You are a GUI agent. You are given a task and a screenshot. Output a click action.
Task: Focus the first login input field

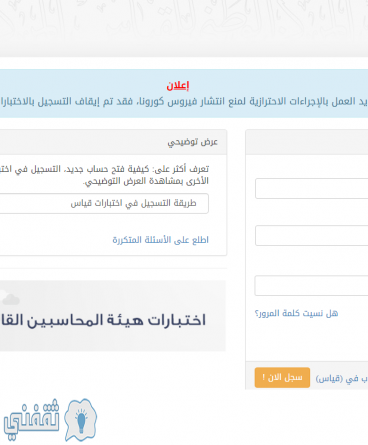coord(312,188)
